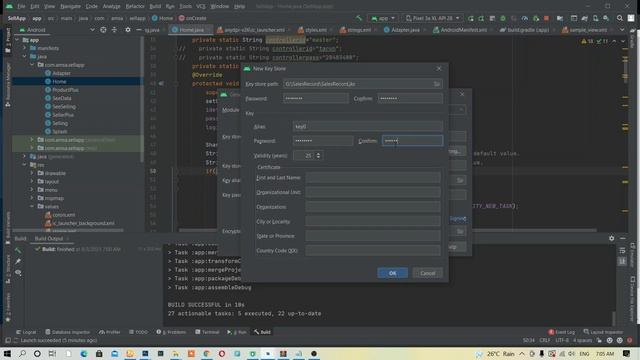Click the Profile app gauge icon in toolbar

tap(524, 18)
